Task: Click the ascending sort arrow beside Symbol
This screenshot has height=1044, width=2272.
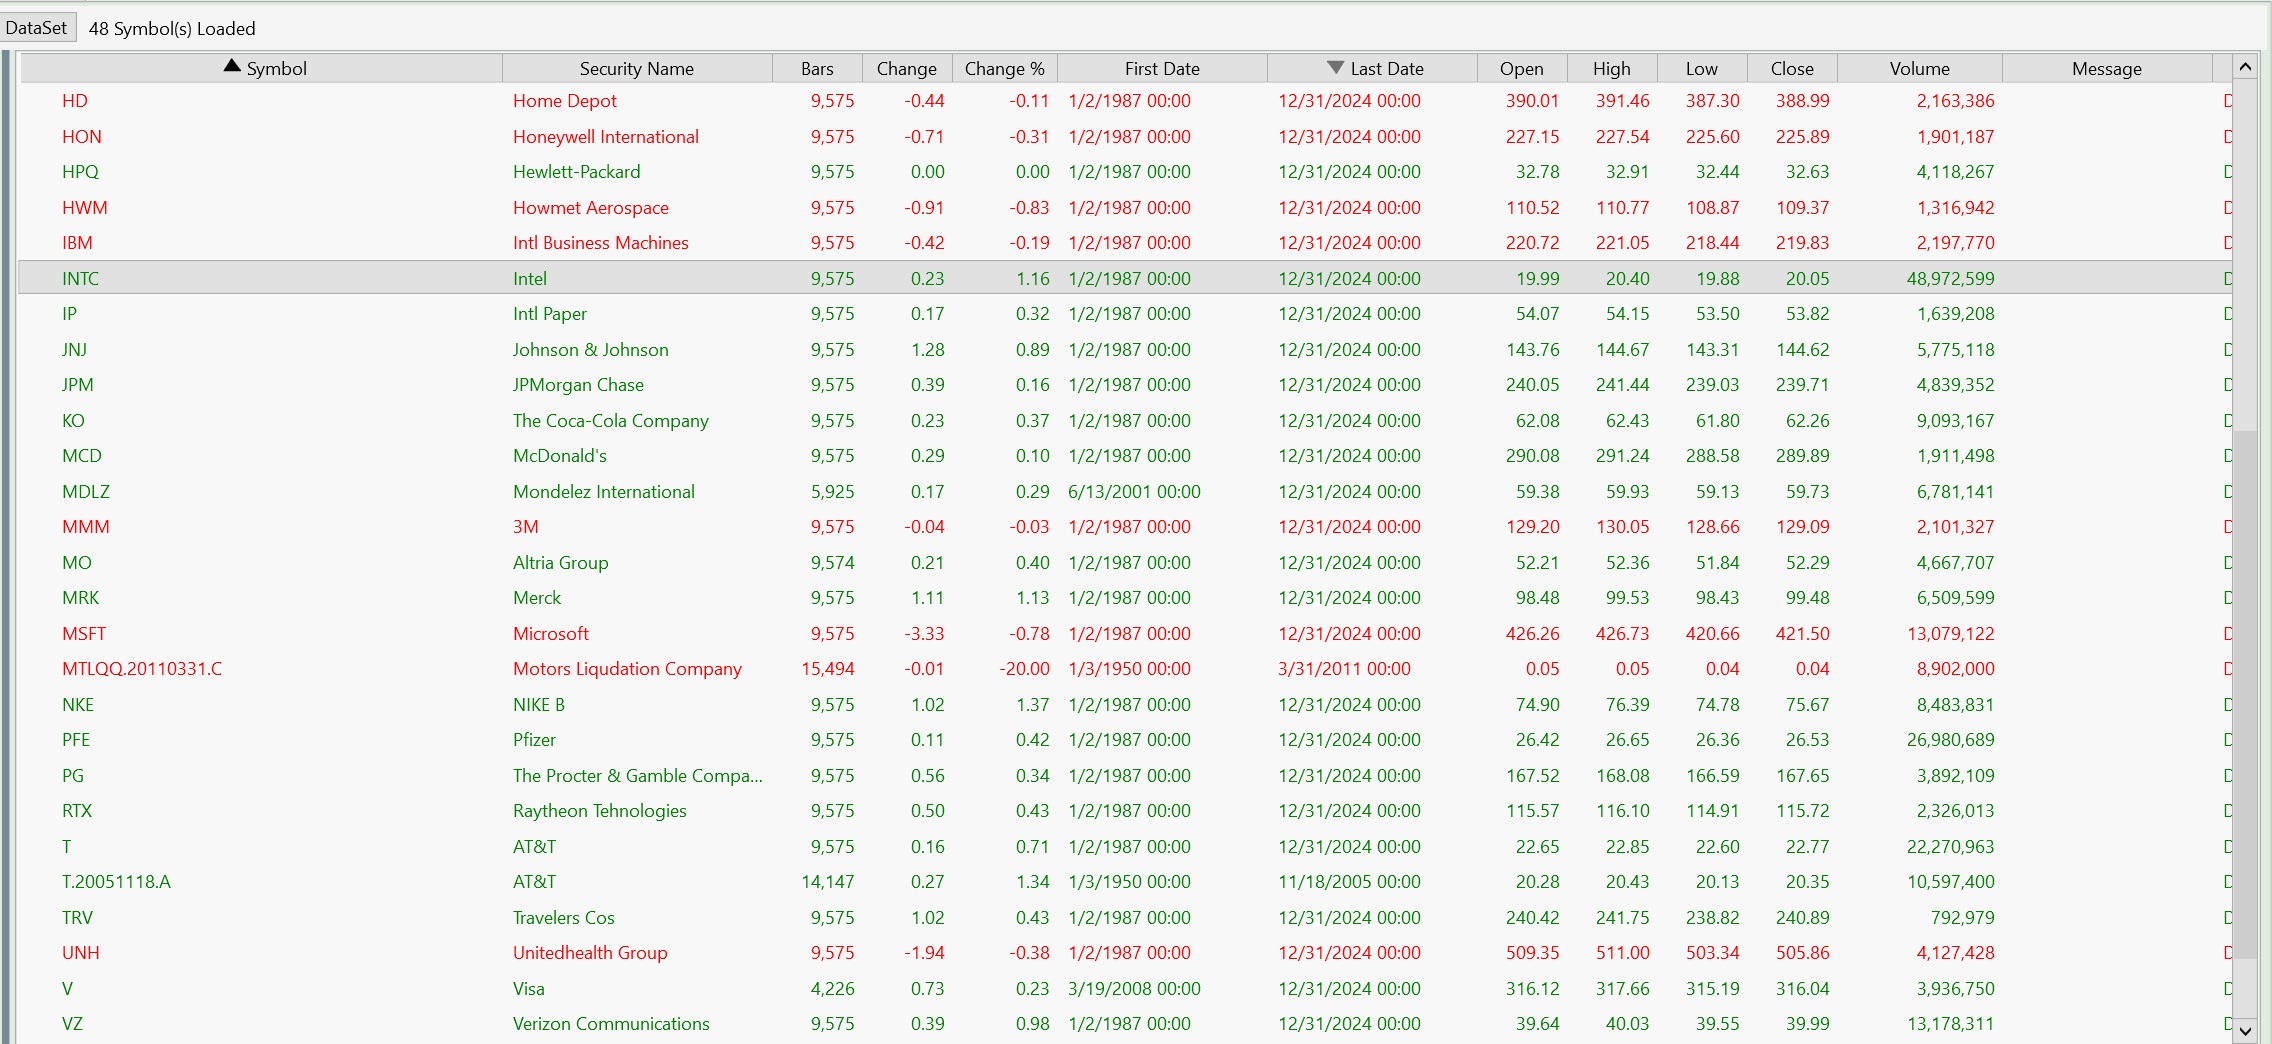Action: (x=232, y=66)
